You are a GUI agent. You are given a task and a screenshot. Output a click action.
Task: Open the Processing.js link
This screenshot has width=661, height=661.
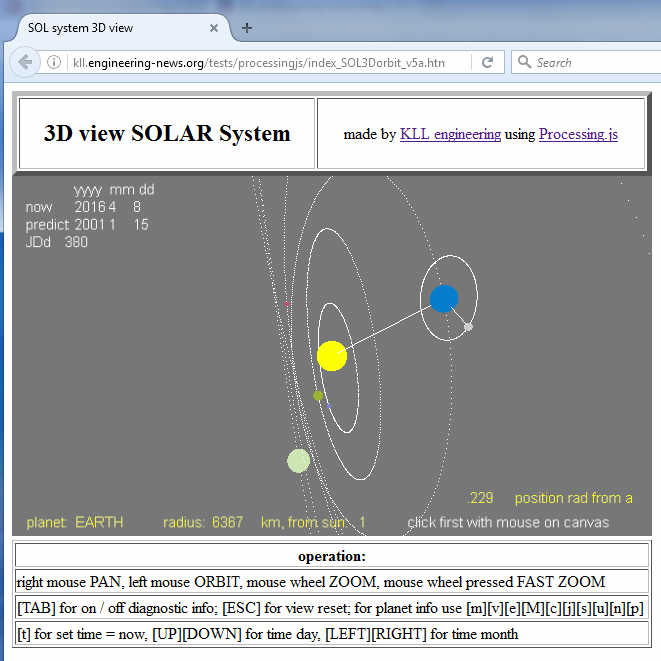(x=578, y=134)
